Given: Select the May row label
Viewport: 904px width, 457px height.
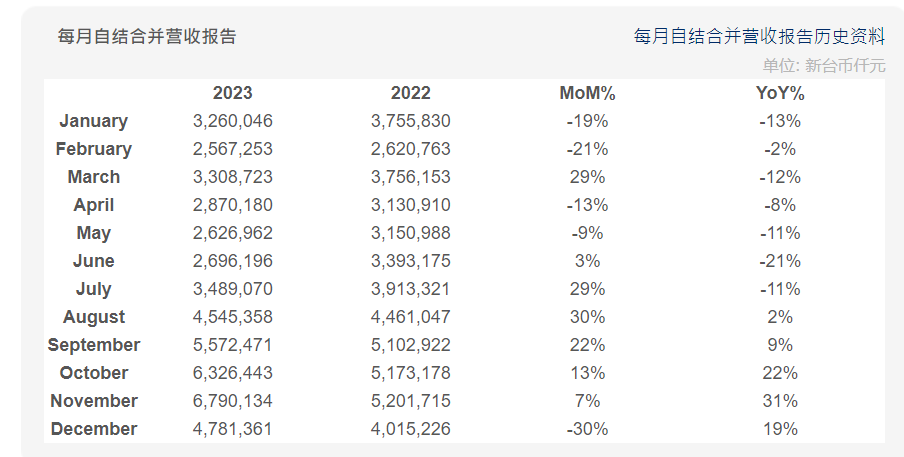Looking at the screenshot, I should (93, 233).
